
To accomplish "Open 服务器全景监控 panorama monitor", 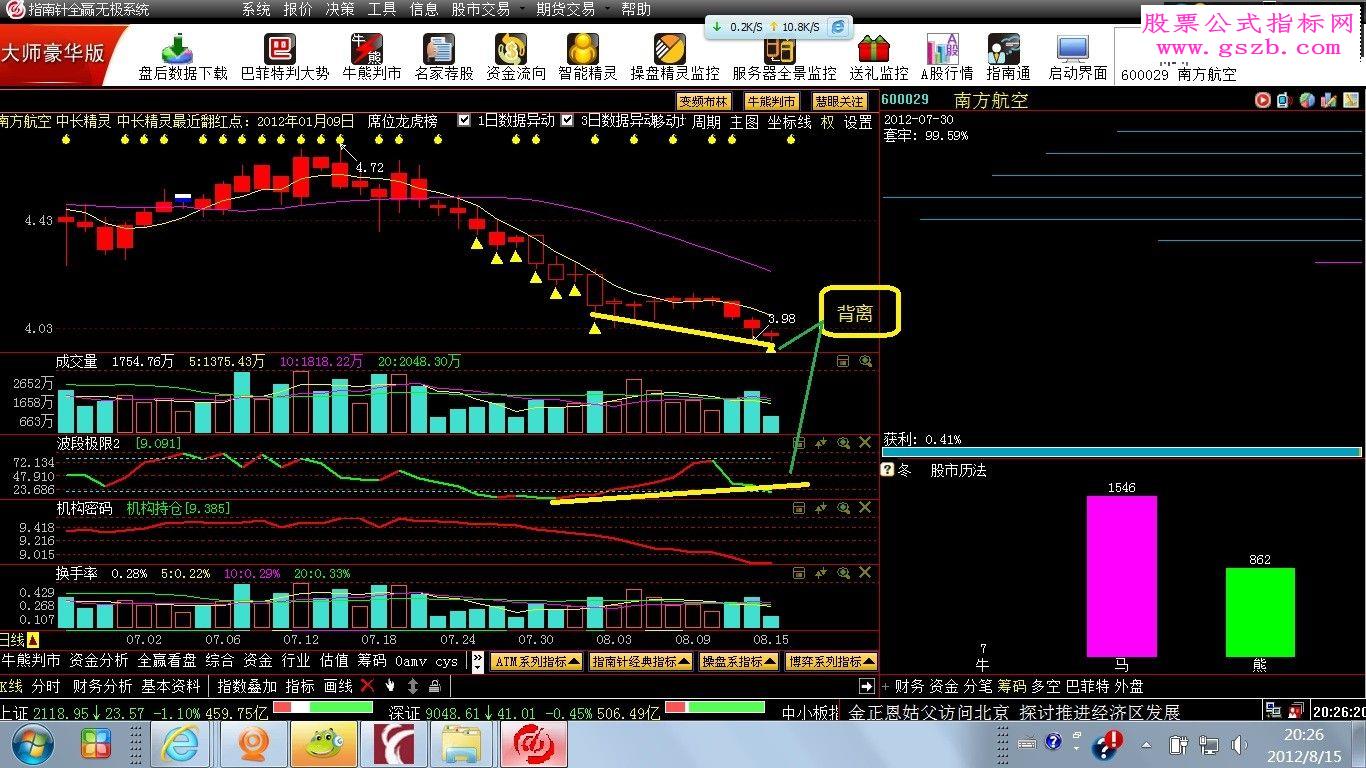I will [784, 57].
